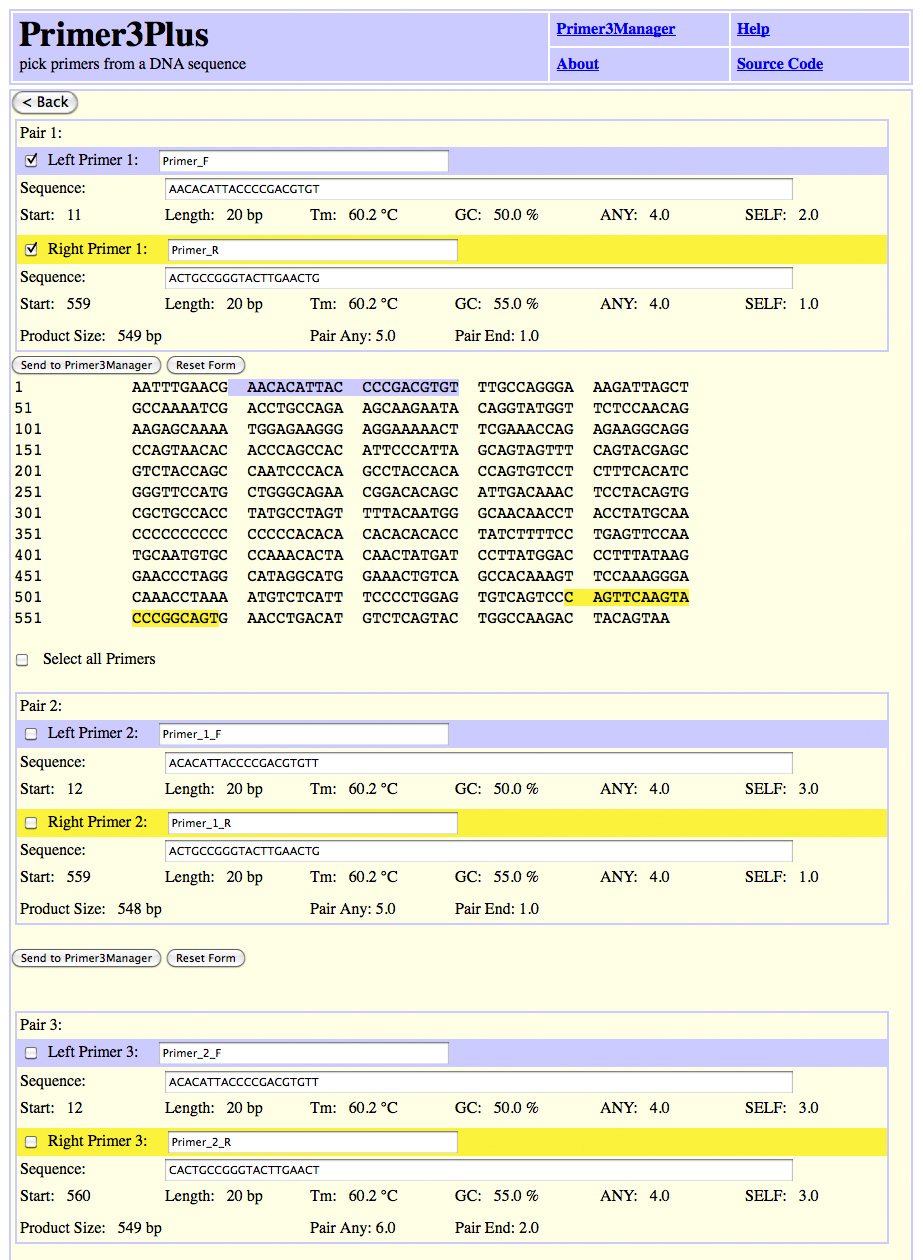923x1260 pixels.
Task: Open the About page
Action: [x=577, y=64]
